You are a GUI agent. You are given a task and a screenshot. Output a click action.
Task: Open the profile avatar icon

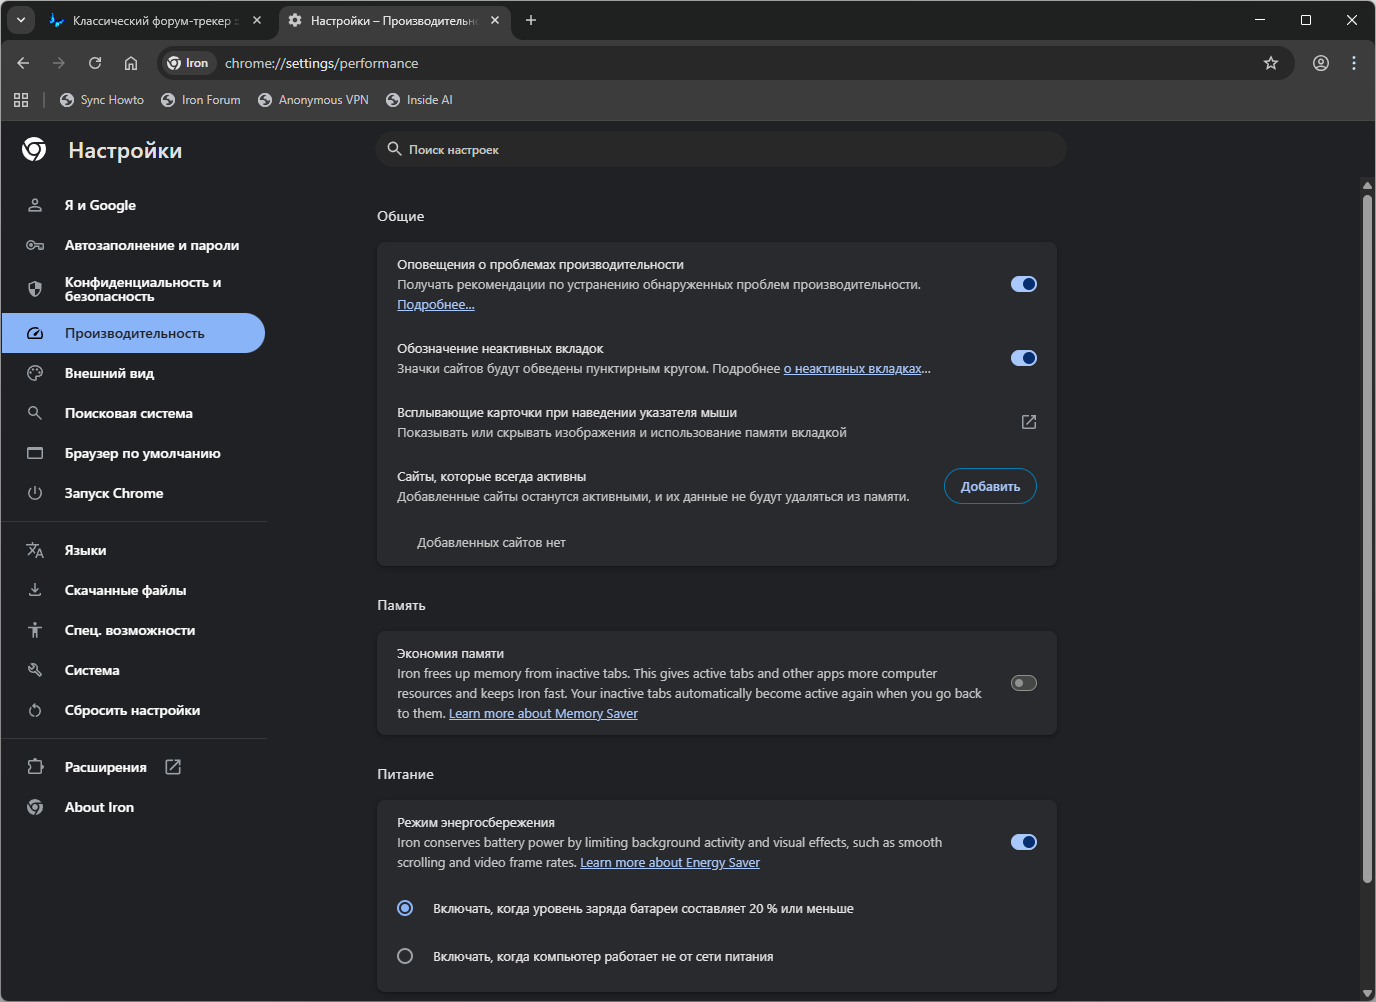(1321, 63)
